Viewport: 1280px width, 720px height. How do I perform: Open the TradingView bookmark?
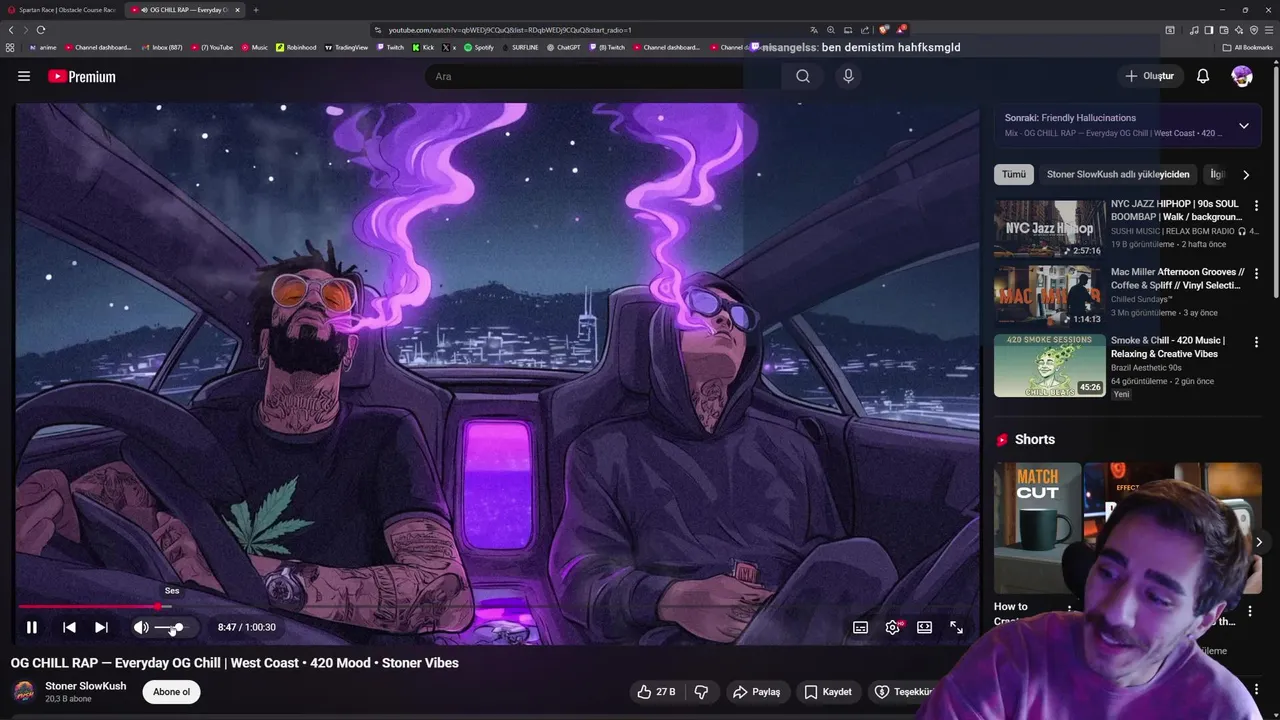pyautogui.click(x=346, y=47)
